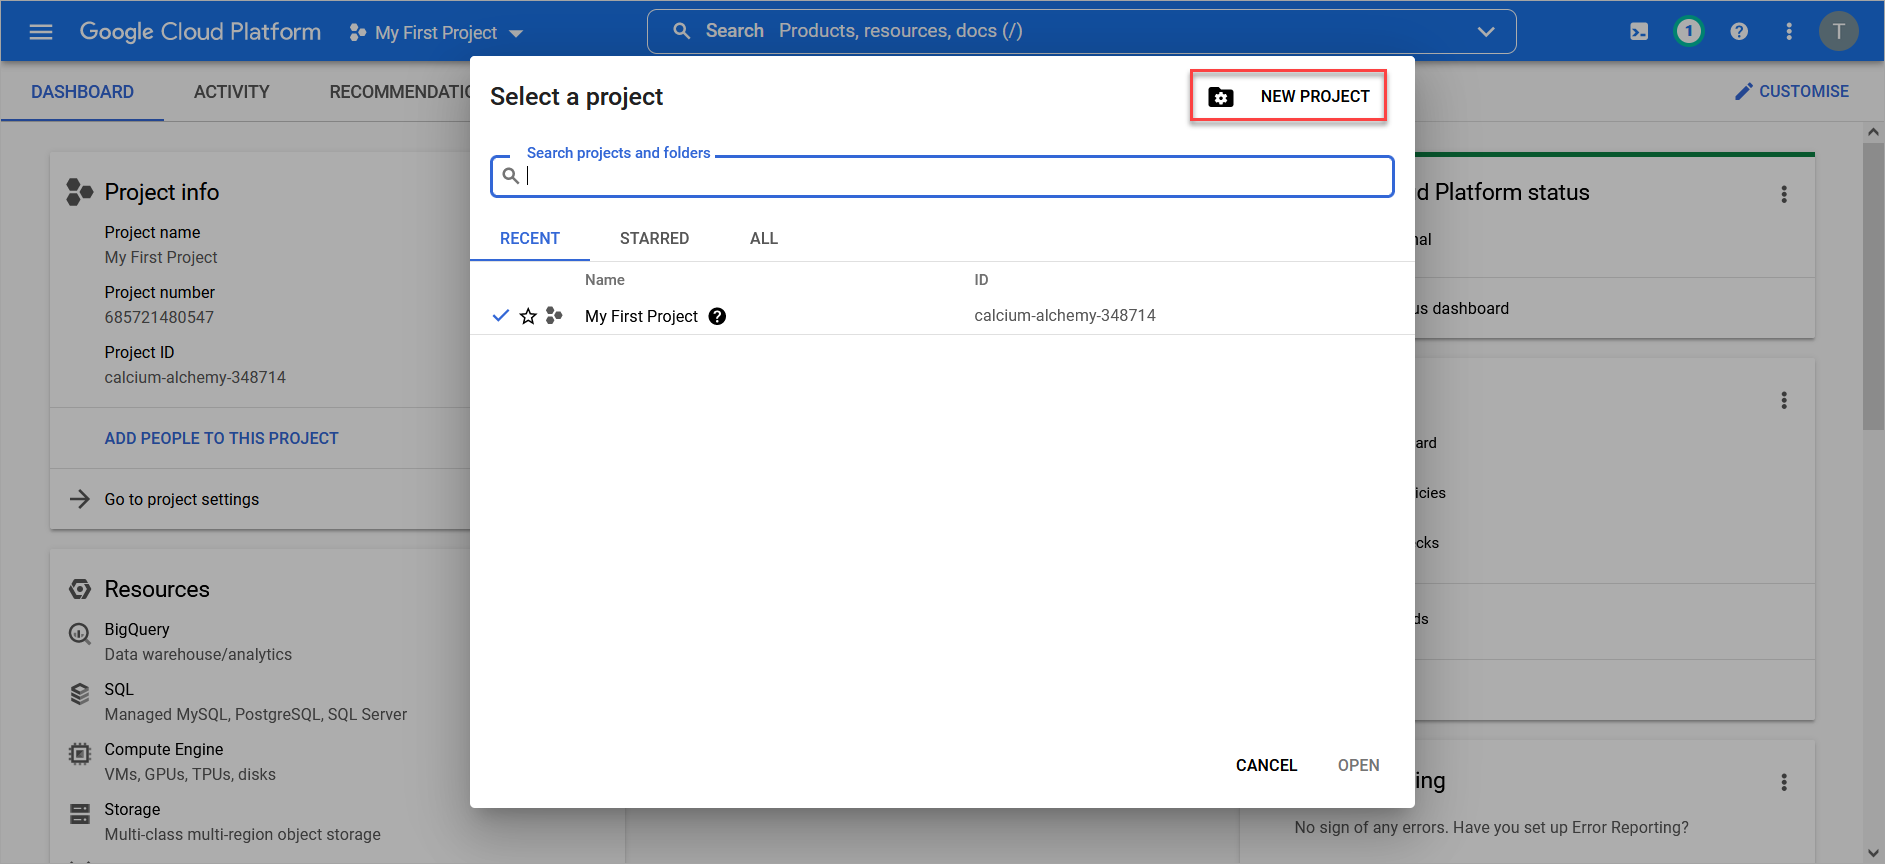Select the RECENT tab
Image resolution: width=1885 pixels, height=864 pixels.
point(530,238)
